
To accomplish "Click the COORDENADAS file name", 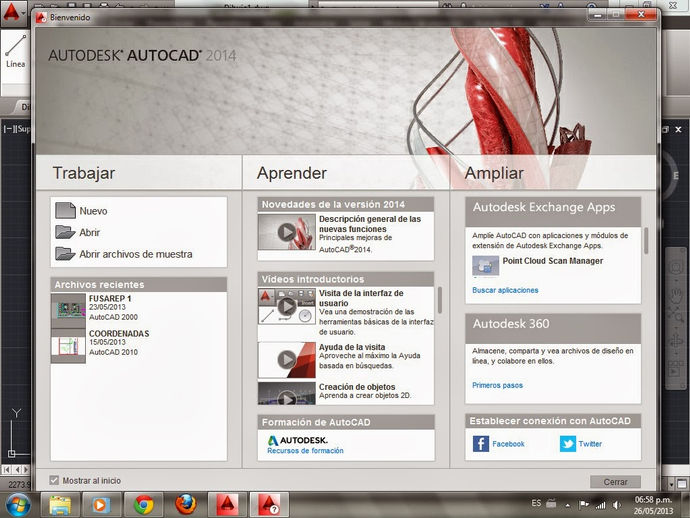I will (119, 334).
